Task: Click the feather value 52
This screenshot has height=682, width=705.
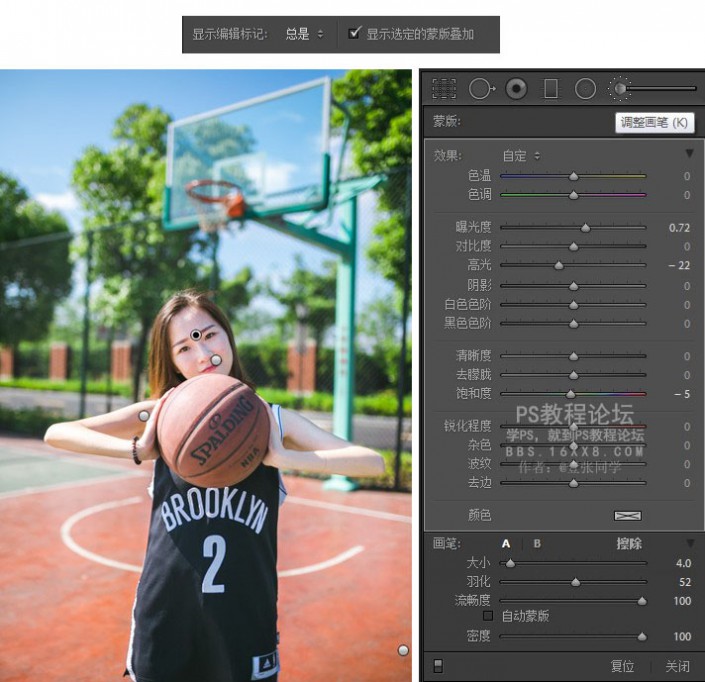Action: (685, 582)
